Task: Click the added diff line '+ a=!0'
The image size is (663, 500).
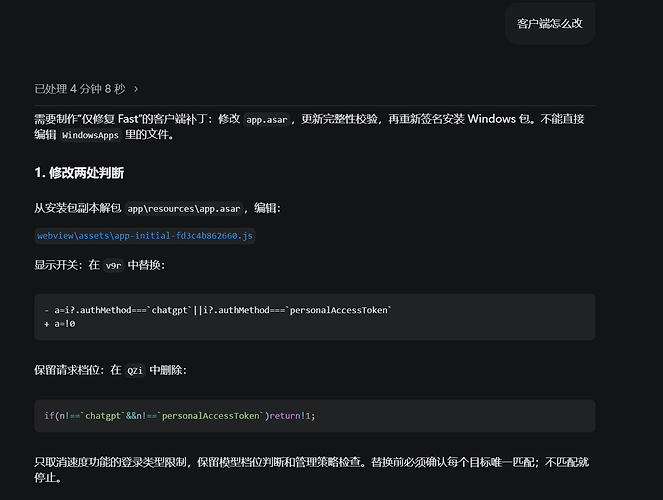Action: point(60,324)
